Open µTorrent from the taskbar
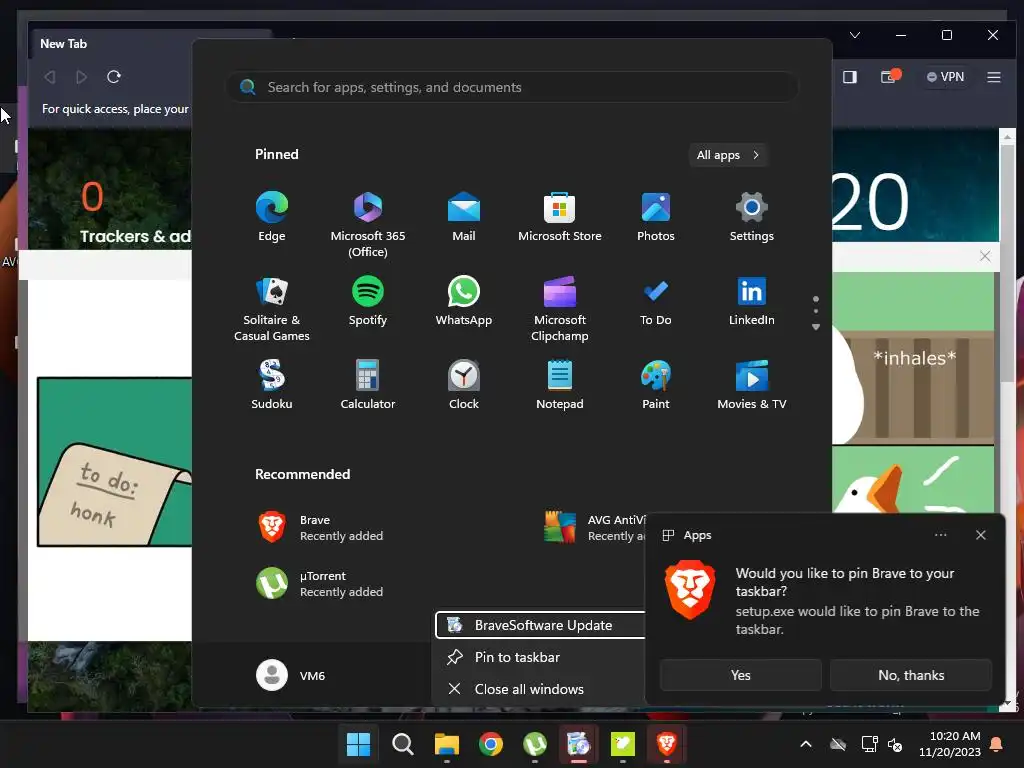The width and height of the screenshot is (1024, 768). click(535, 744)
